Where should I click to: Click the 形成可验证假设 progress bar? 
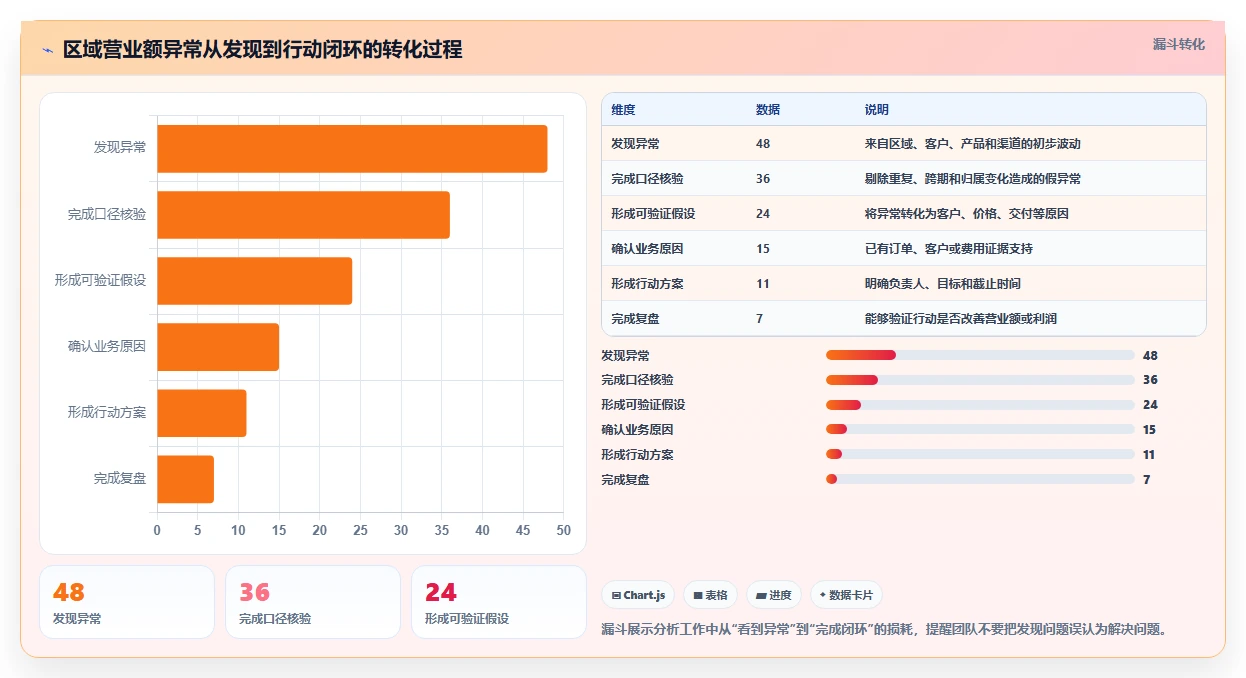pos(980,405)
